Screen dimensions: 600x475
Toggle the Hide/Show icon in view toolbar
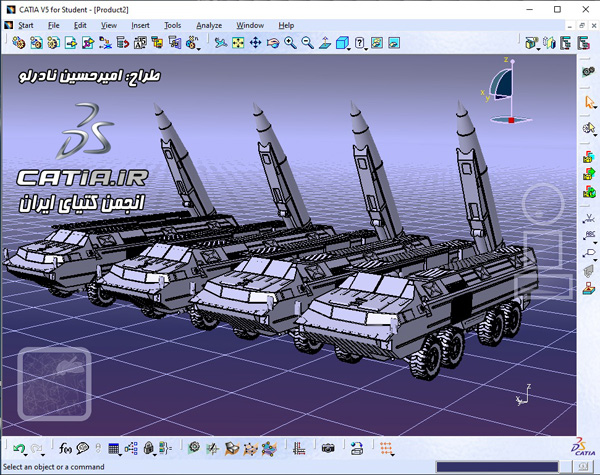377,42
